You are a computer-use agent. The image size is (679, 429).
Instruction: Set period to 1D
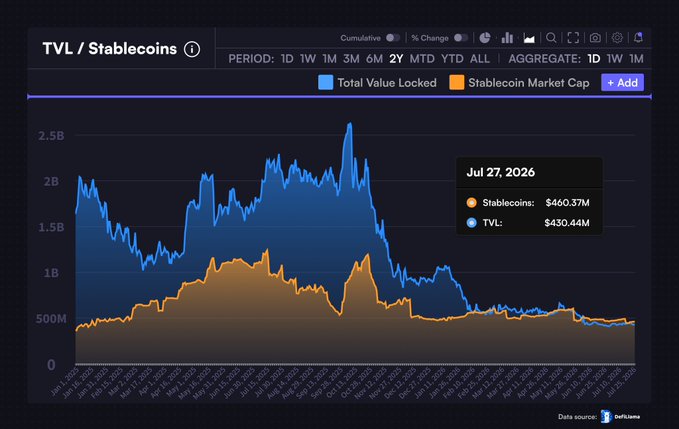[287, 59]
